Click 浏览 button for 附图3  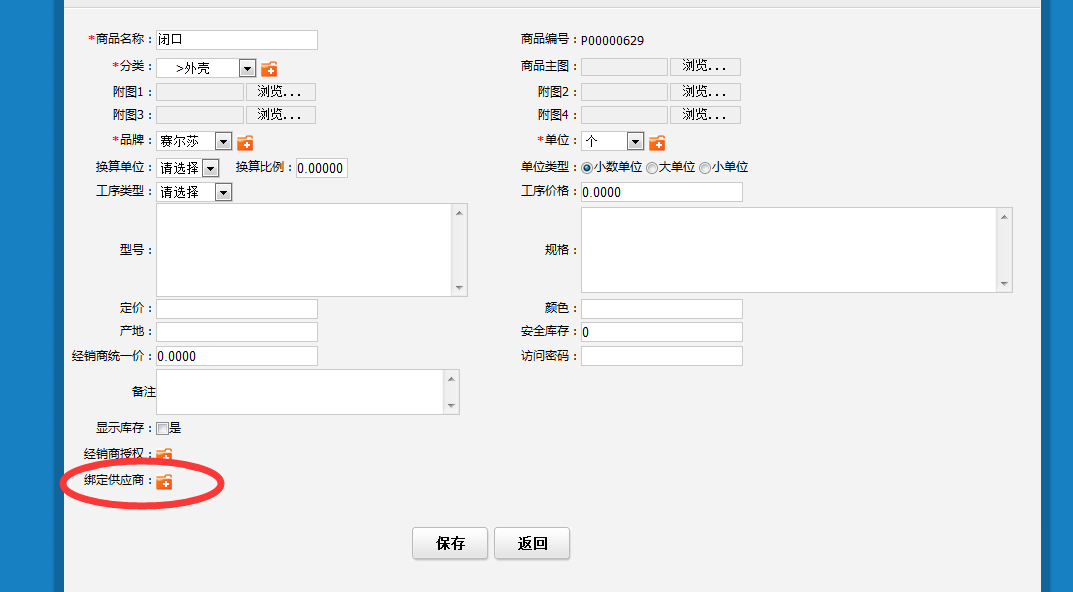(x=280, y=115)
